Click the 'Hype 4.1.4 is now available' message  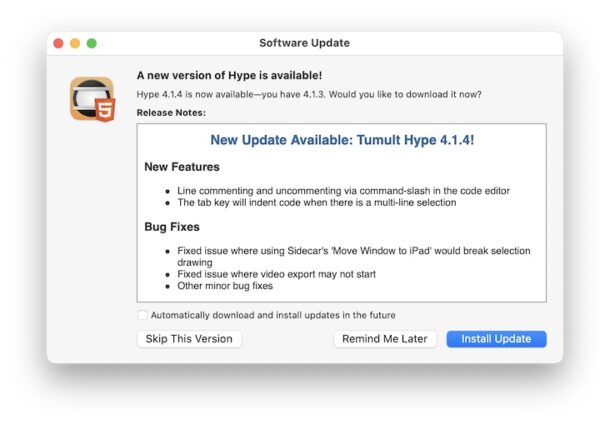(308, 95)
